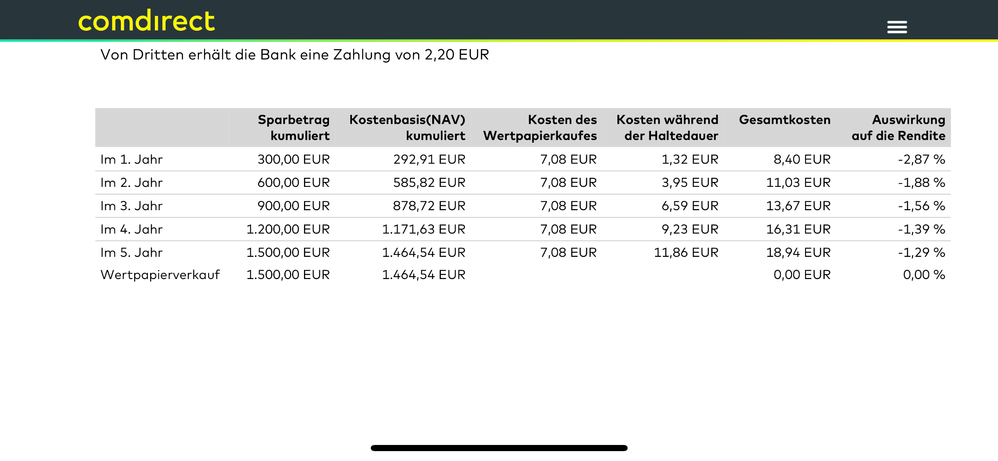Click the Kostenbasis(NAV) kumuliert column header
This screenshot has height=461, width=998.
(x=407, y=127)
